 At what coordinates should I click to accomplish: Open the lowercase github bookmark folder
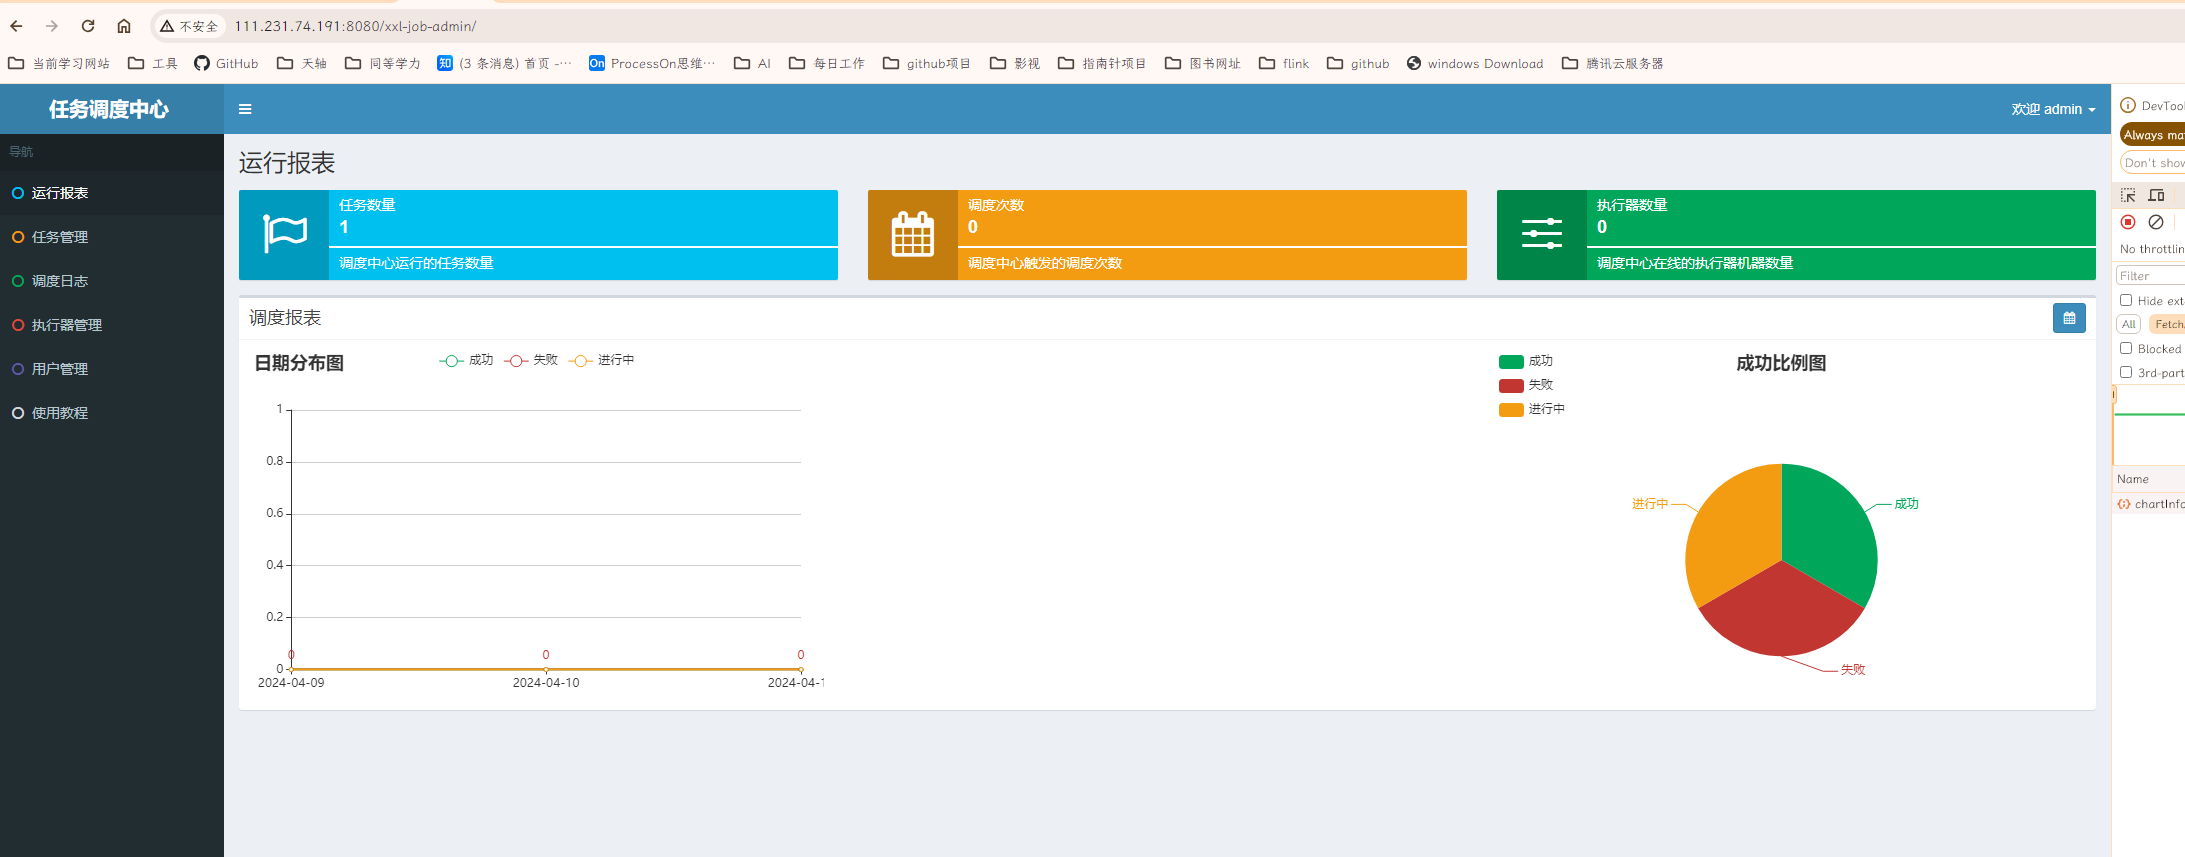click(x=1358, y=63)
